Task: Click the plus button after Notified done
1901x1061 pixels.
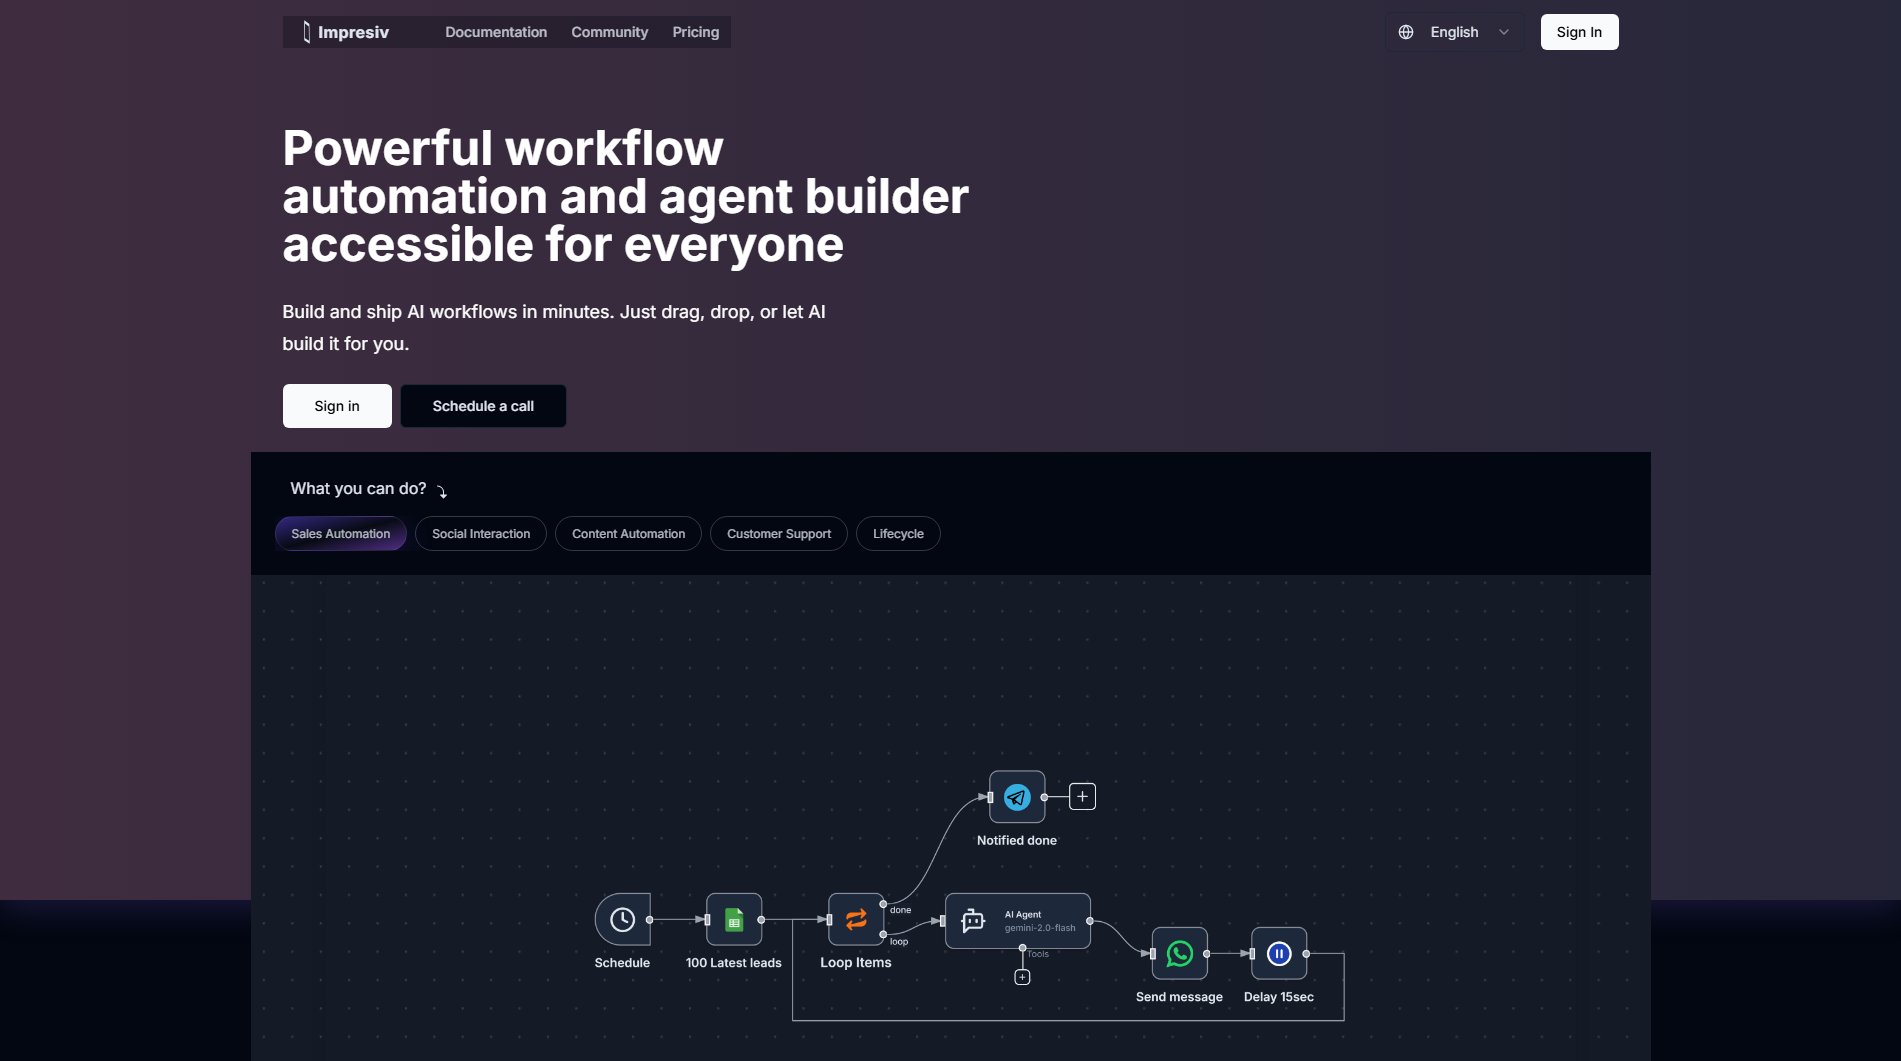Action: point(1082,797)
